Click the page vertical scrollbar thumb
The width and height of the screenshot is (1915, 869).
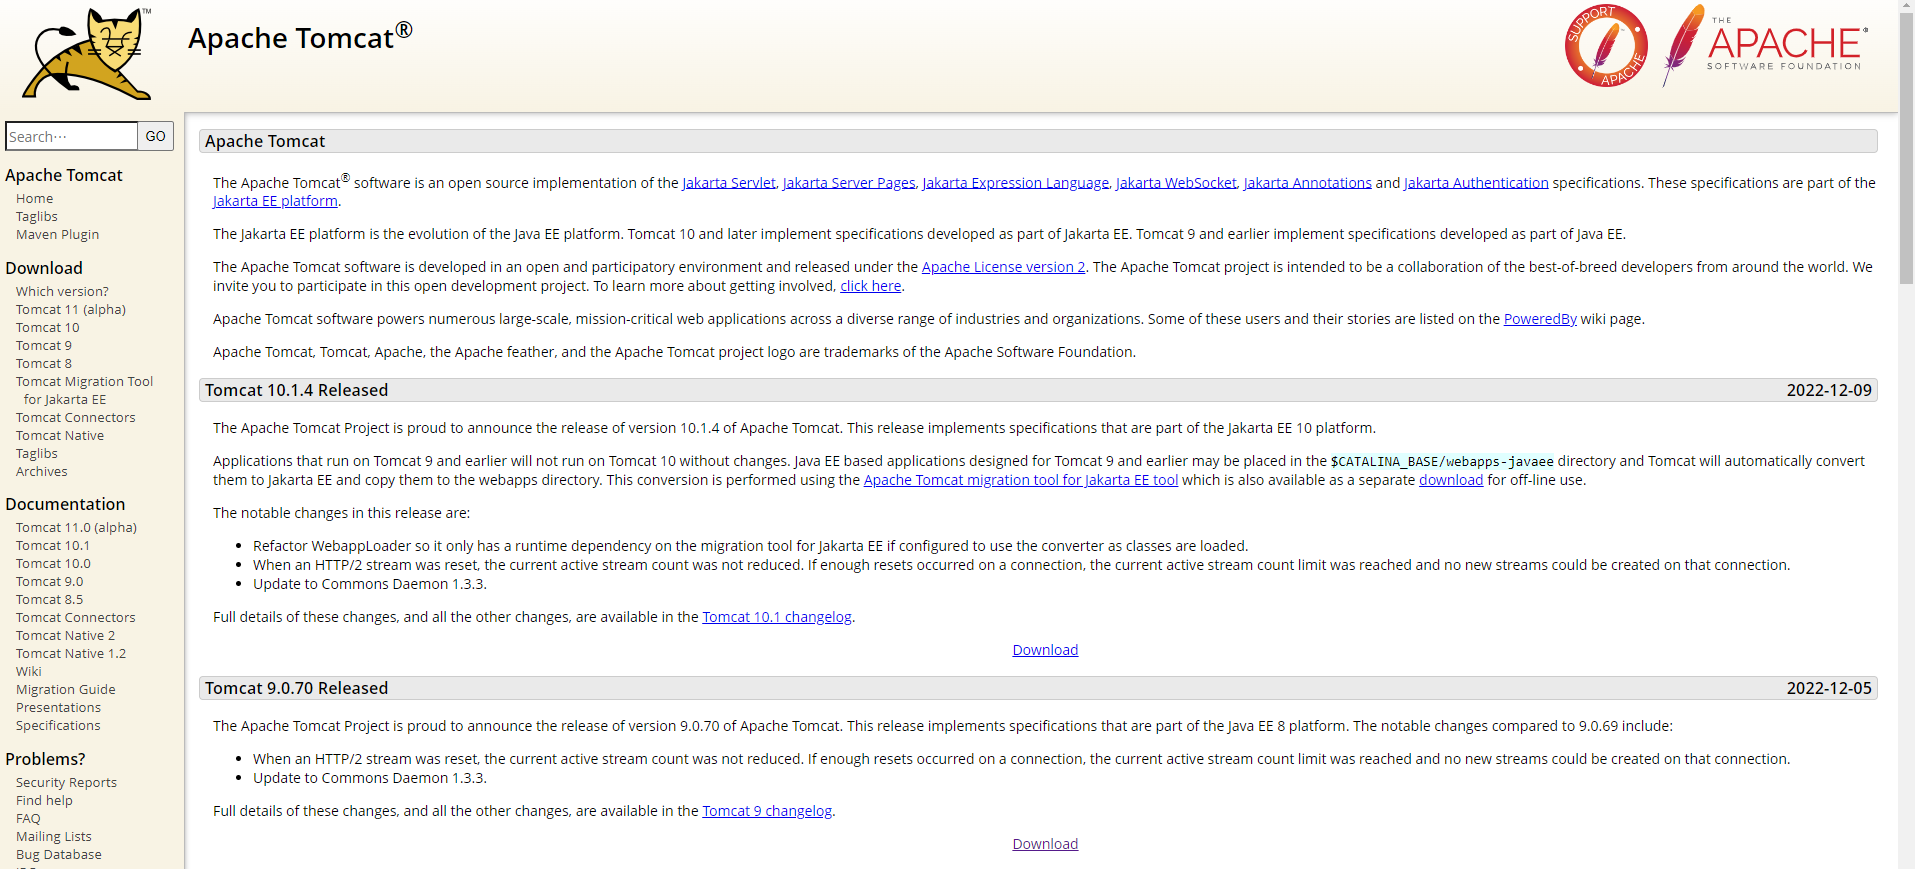click(x=1906, y=150)
